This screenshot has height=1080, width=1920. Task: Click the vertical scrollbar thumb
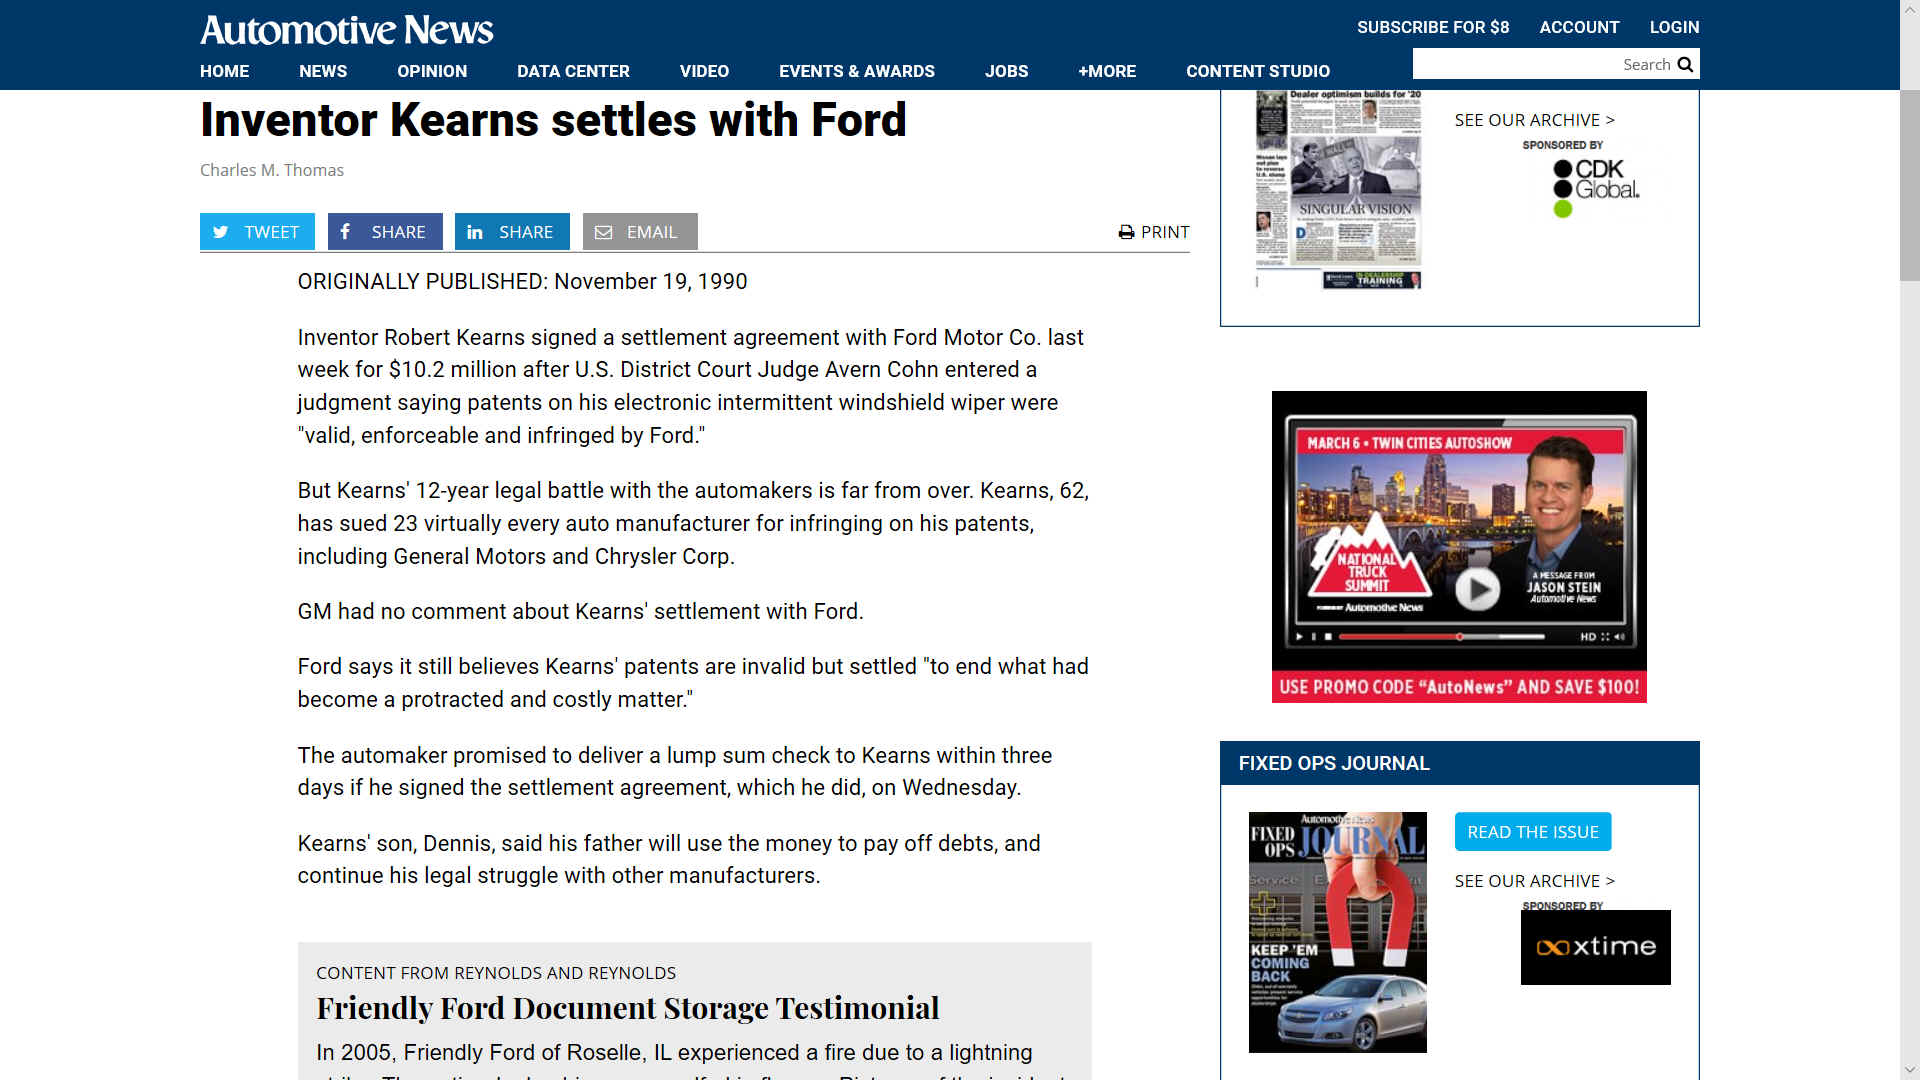(x=1910, y=185)
